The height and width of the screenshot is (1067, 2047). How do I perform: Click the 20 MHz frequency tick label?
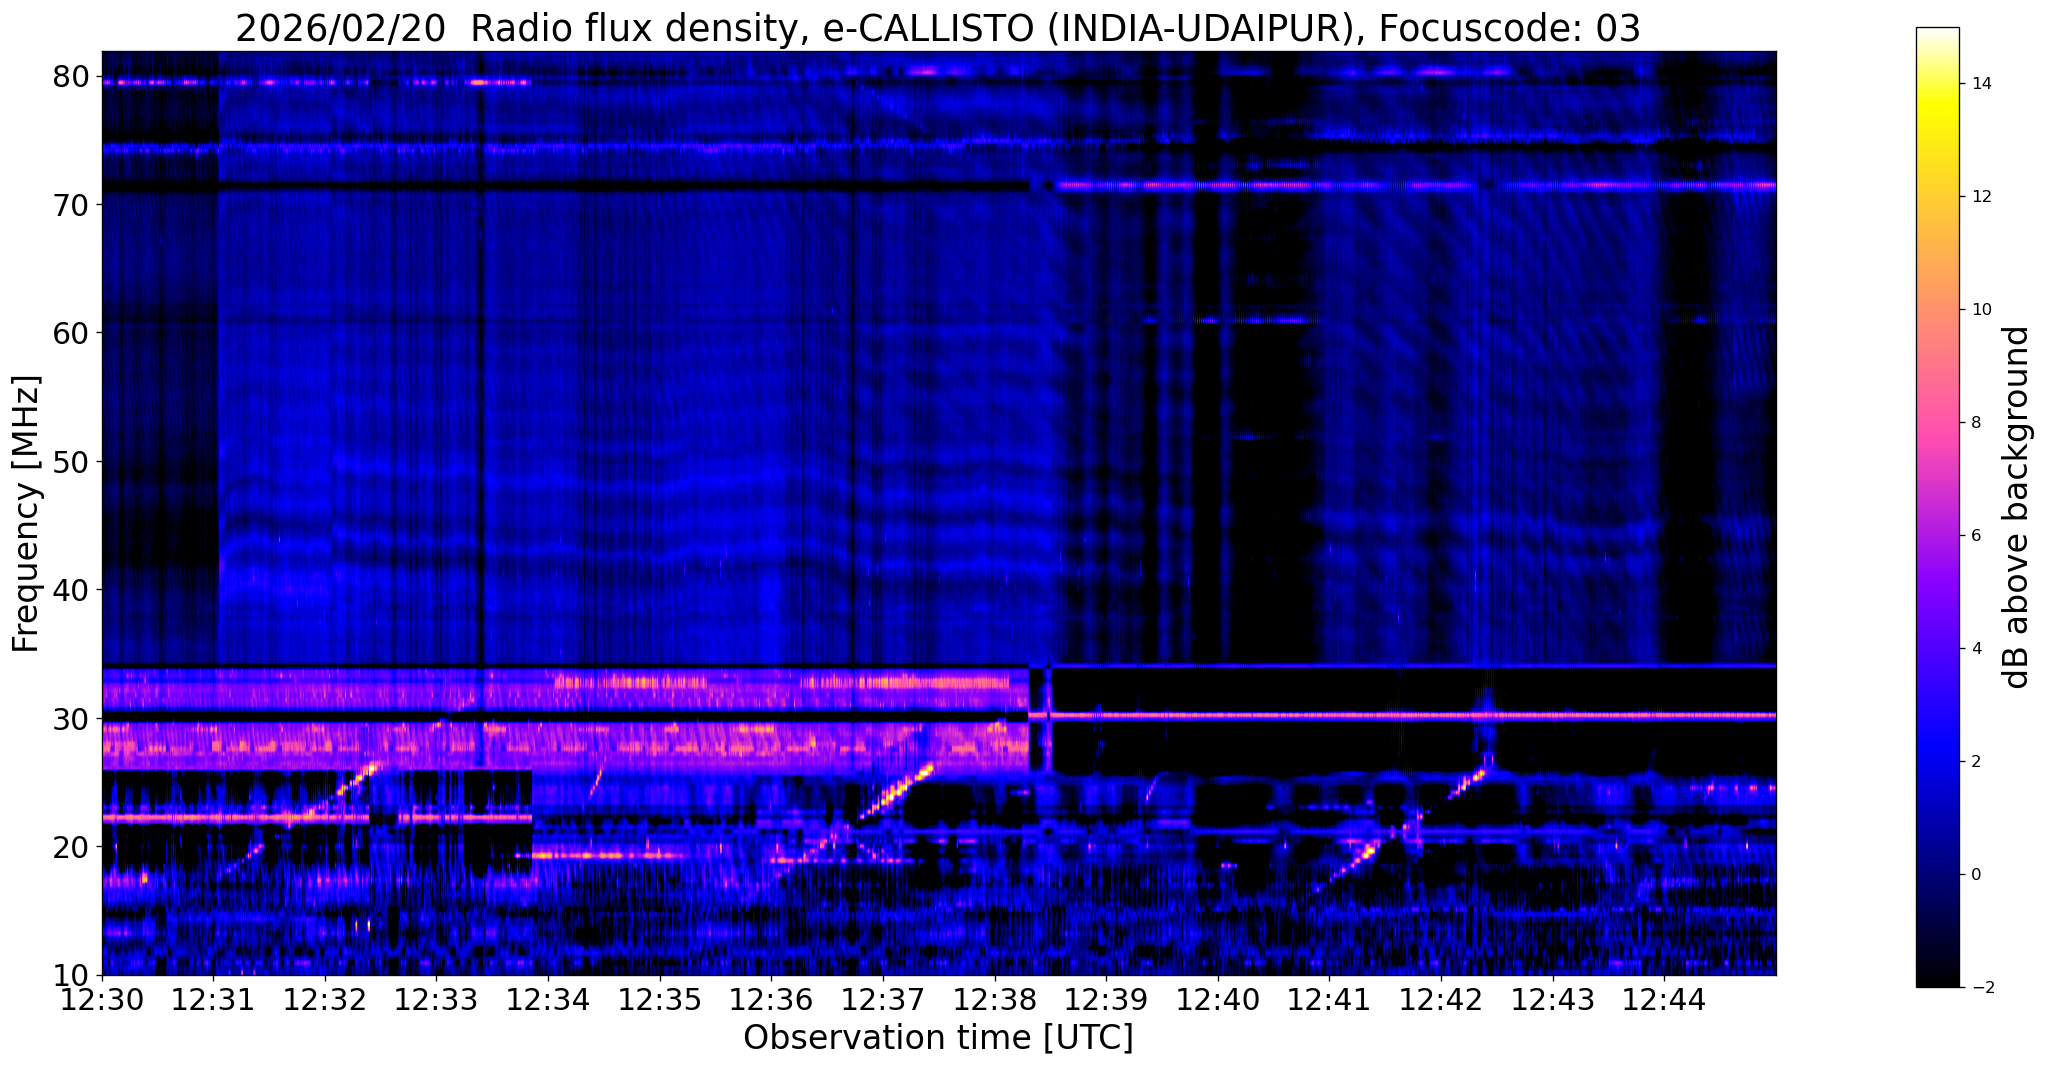click(x=70, y=847)
